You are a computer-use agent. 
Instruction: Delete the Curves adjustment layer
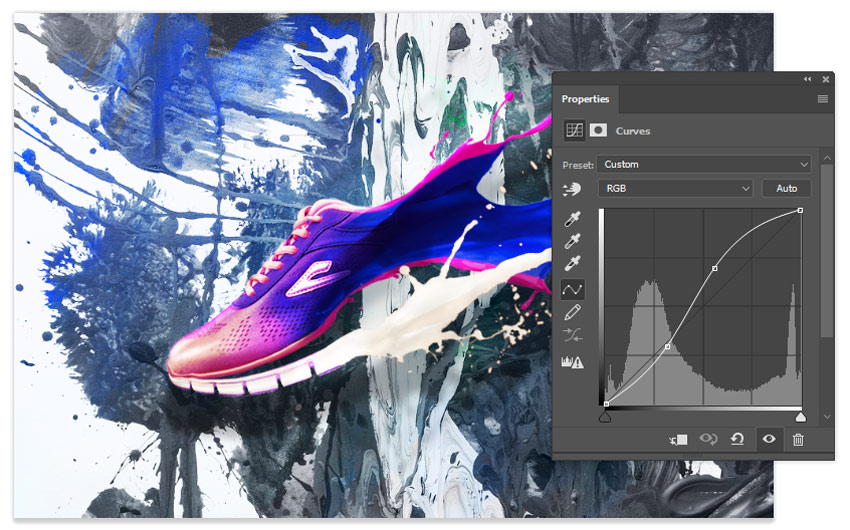[x=798, y=439]
